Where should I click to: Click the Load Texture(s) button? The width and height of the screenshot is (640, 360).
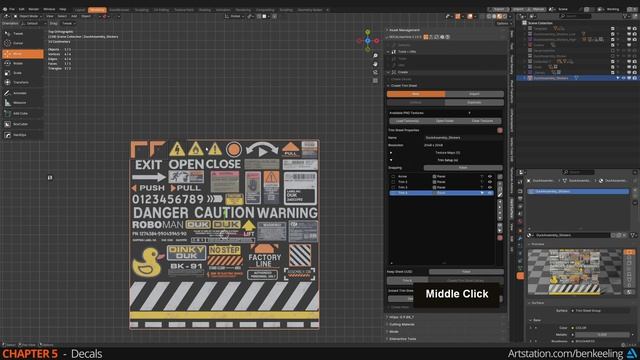point(407,121)
